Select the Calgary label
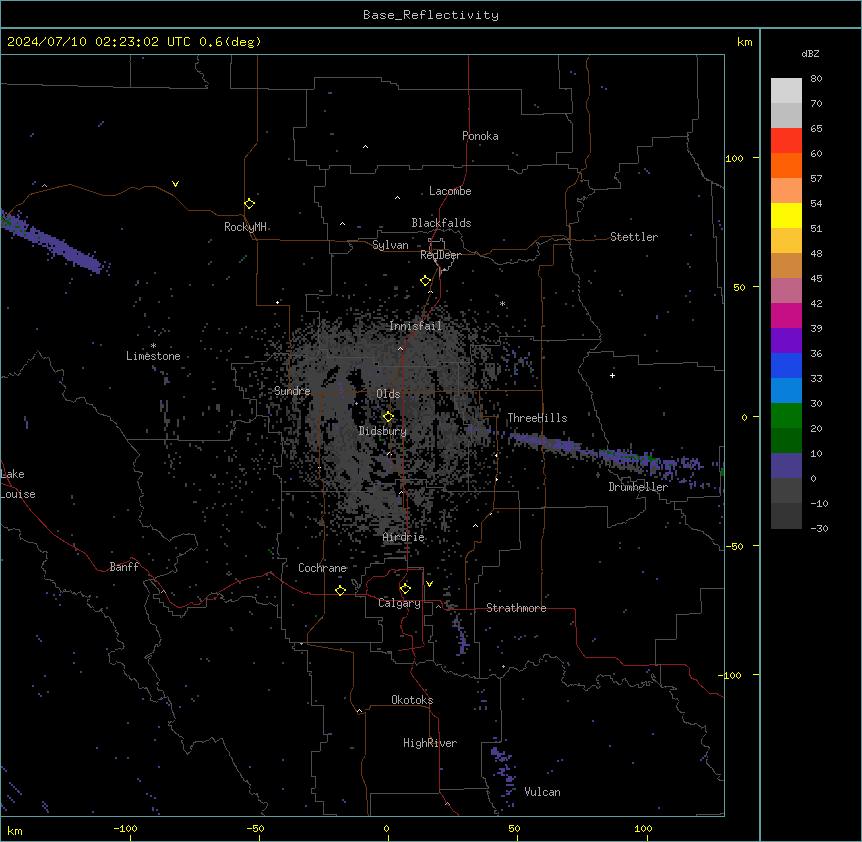The height and width of the screenshot is (842, 862). click(x=399, y=603)
